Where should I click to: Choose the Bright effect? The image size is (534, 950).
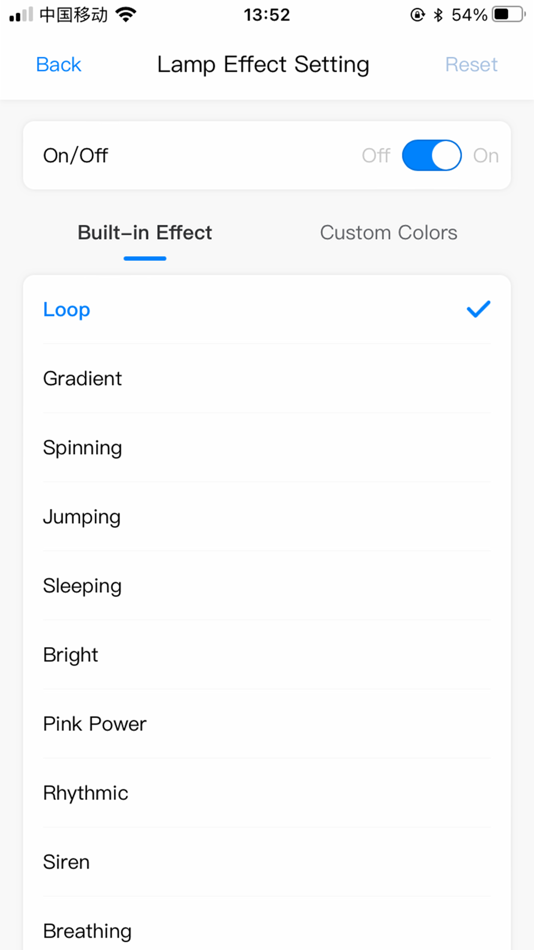[x=267, y=655]
